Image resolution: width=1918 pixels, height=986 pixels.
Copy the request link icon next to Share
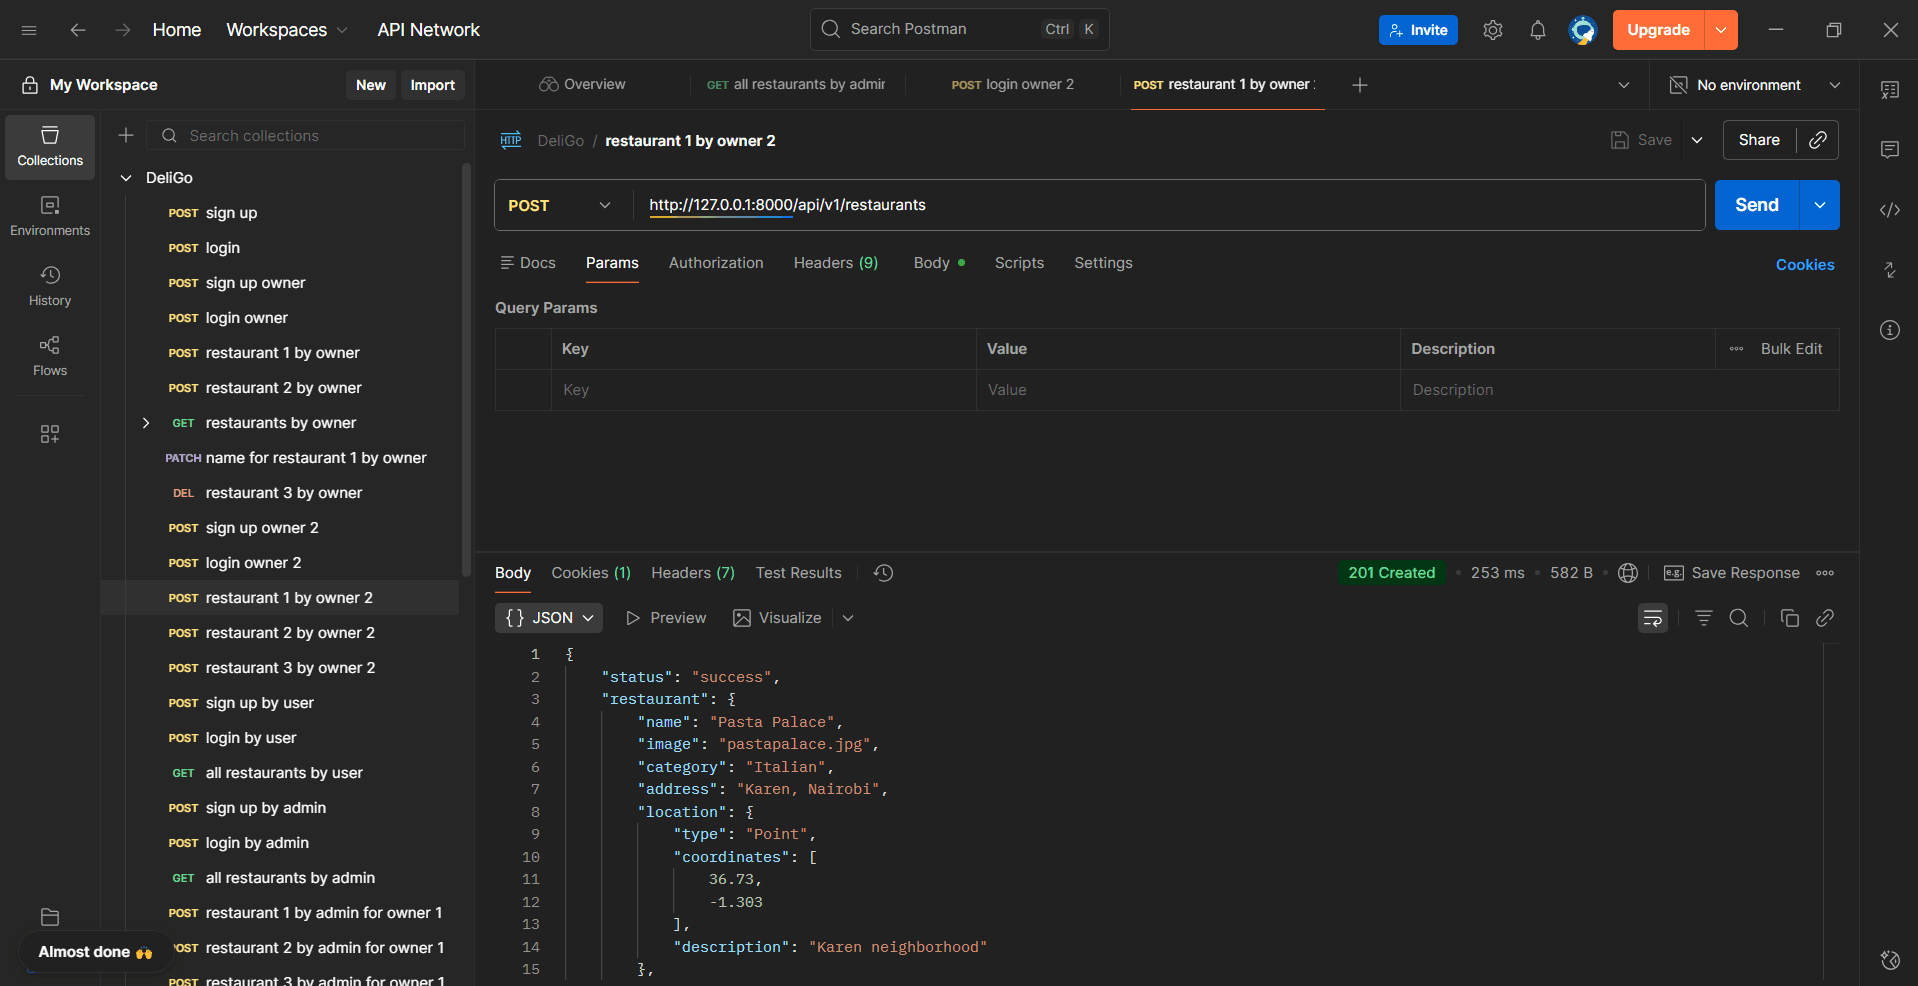pos(1818,140)
